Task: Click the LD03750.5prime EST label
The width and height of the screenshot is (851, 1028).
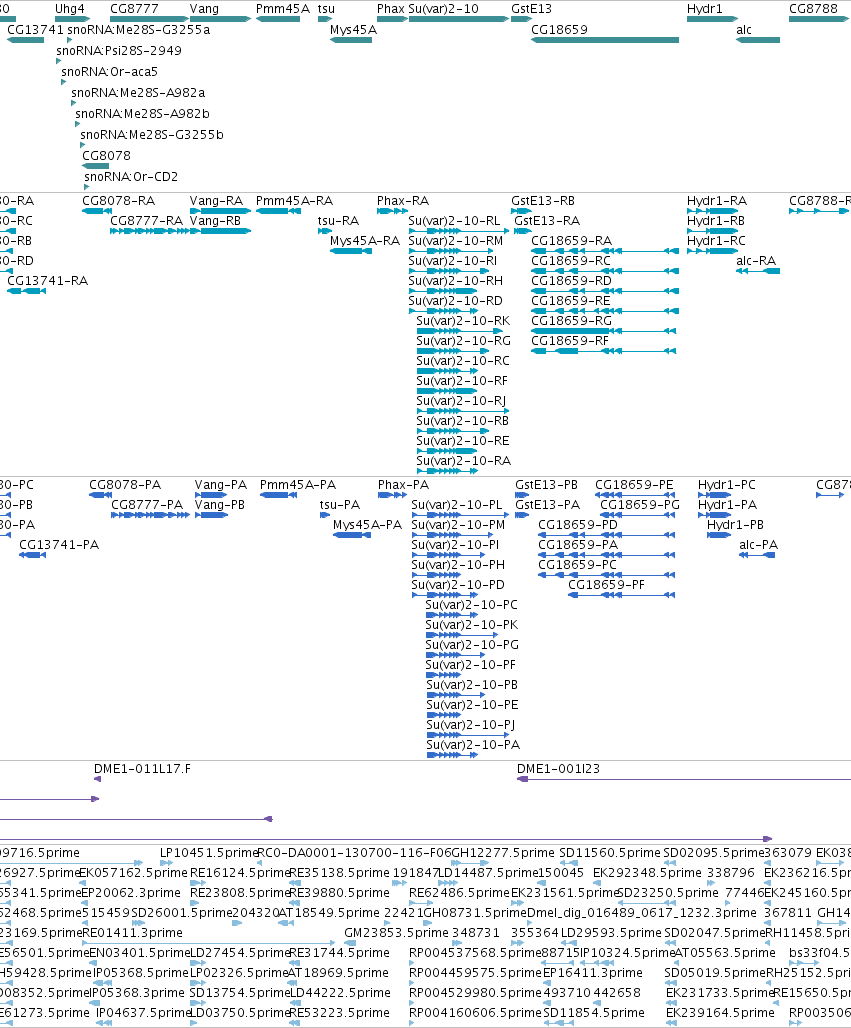Action: click(239, 1013)
